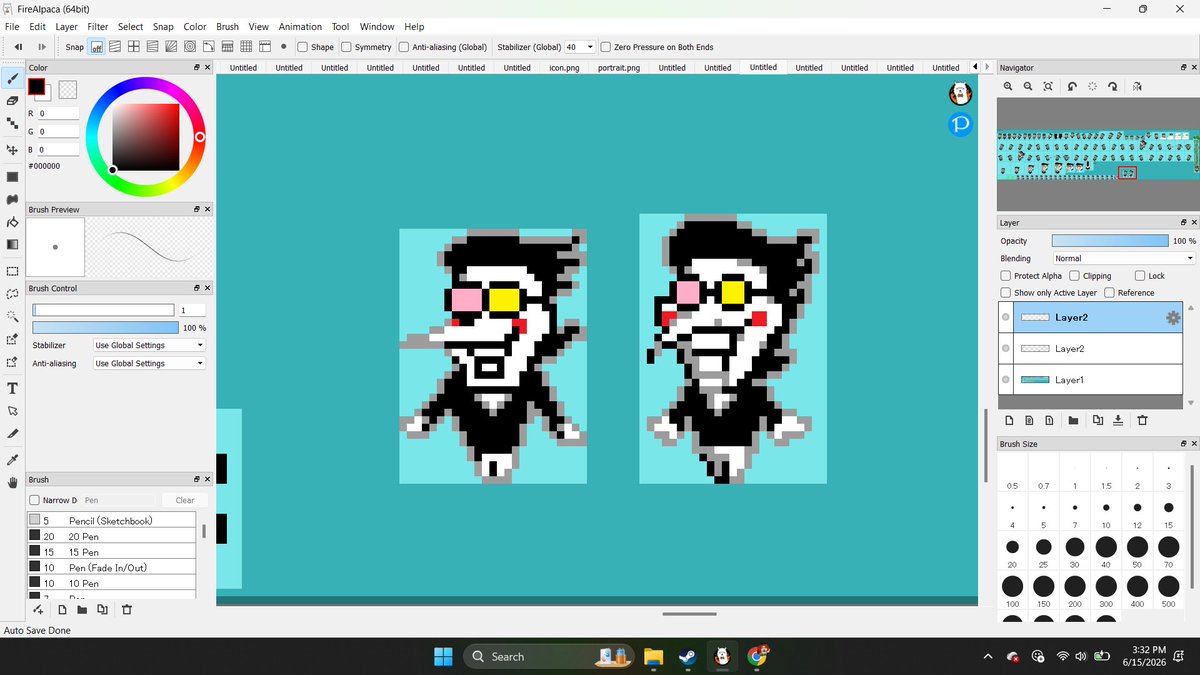
Task: Zoom in via the Navigator panel
Action: pos(1008,87)
